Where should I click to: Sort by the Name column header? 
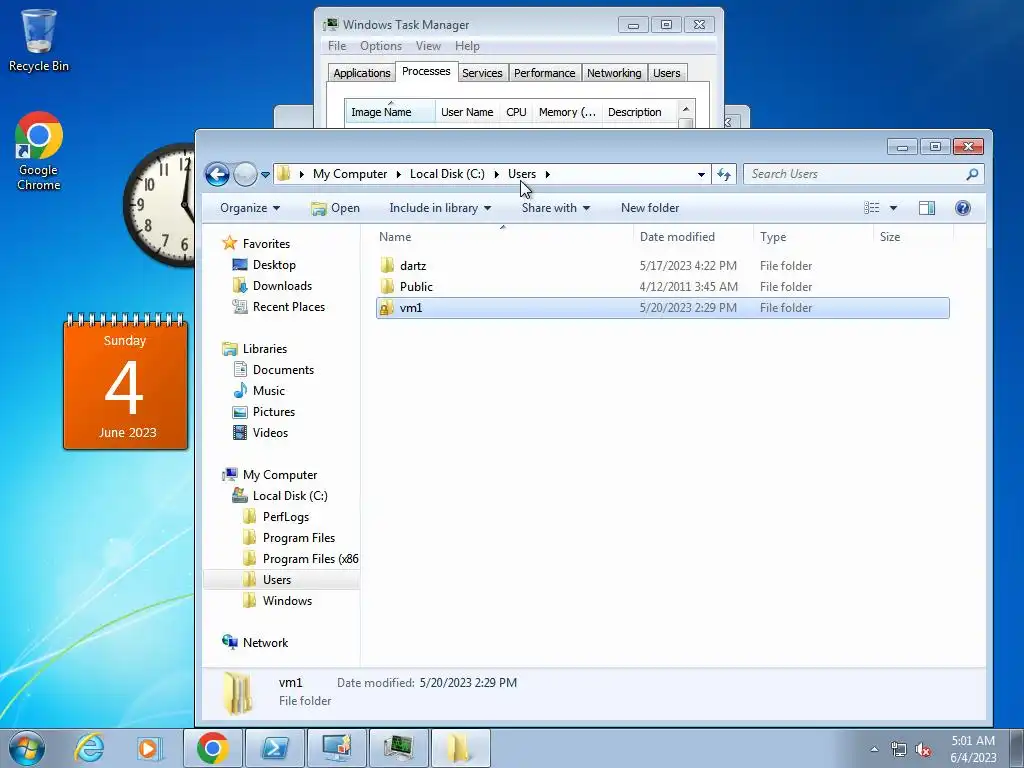(x=503, y=237)
